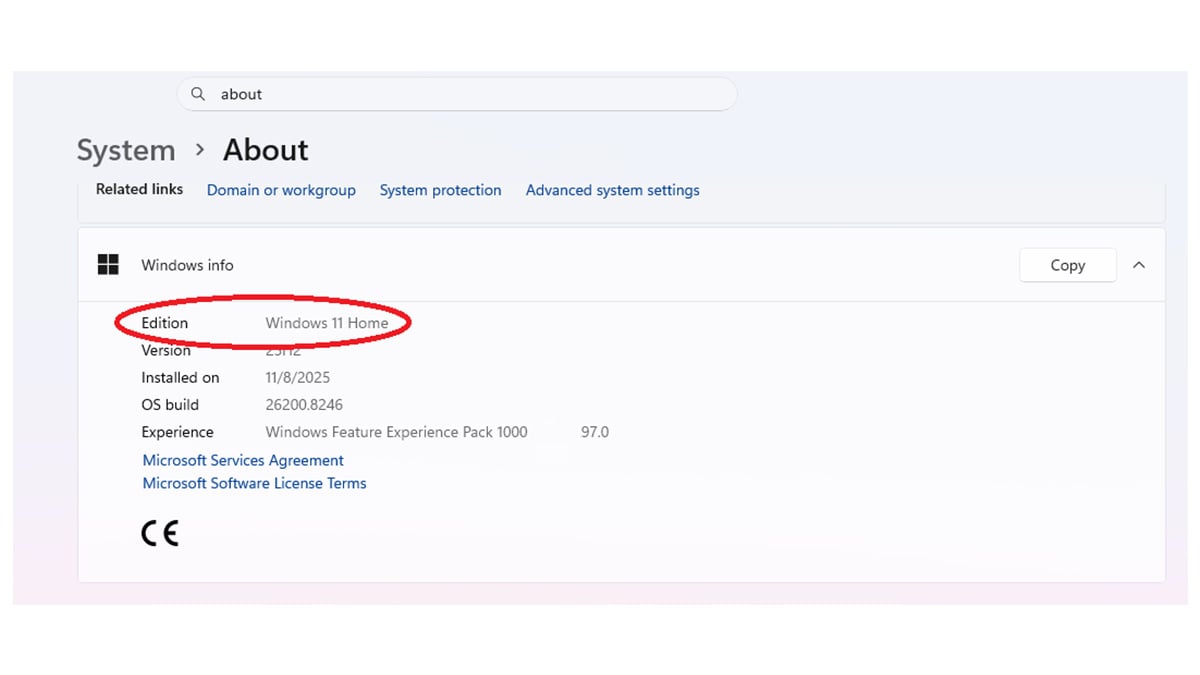Collapse the Windows info section
Image resolution: width=1200 pixels, height=675 pixels.
[x=1139, y=265]
